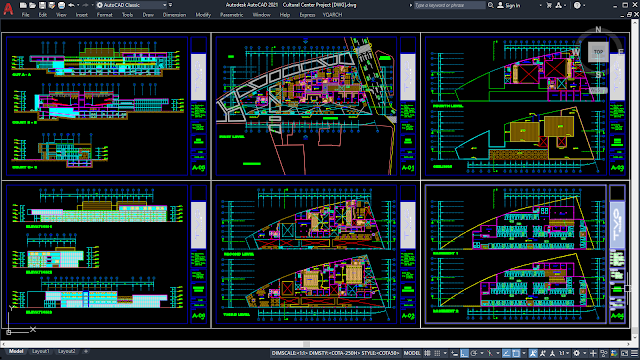Switch to the Layout2 tab
The width and height of the screenshot is (640, 360).
tap(66, 351)
